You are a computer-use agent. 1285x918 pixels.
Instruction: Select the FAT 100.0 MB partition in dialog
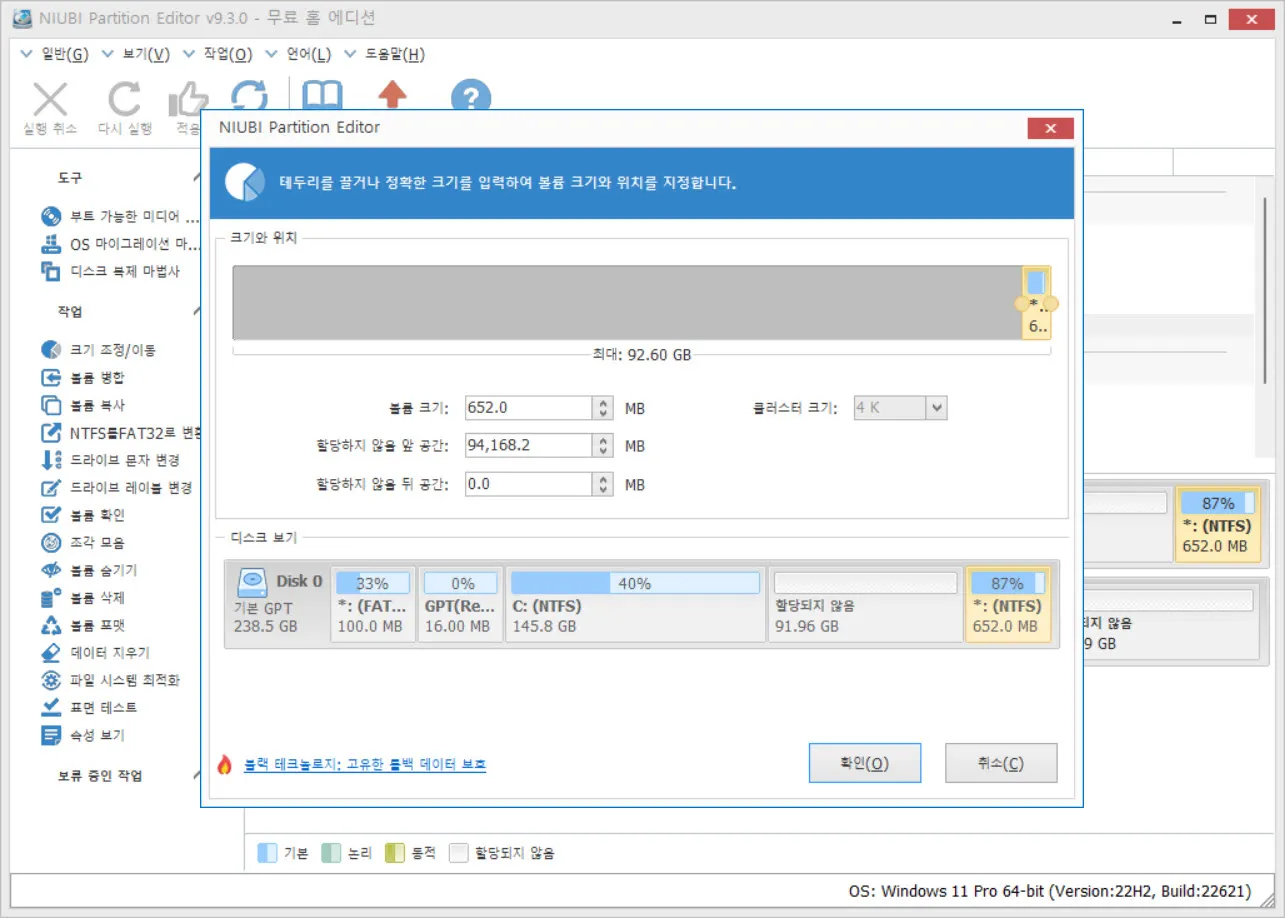click(x=373, y=604)
